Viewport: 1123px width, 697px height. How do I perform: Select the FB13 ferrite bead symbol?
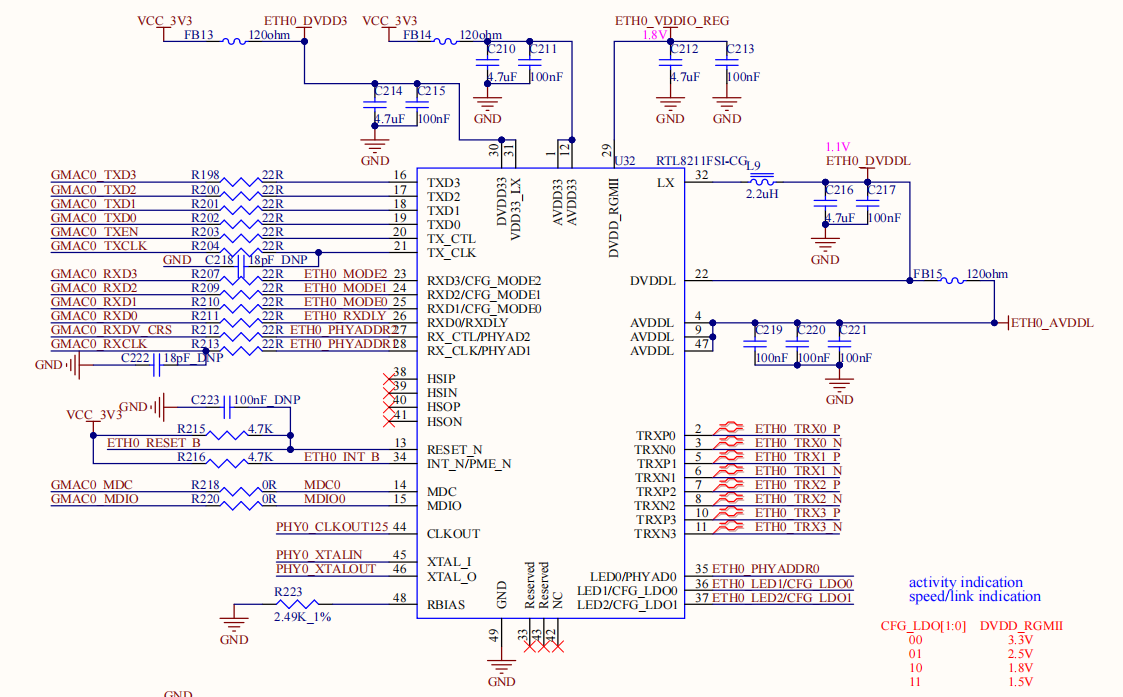tap(234, 42)
